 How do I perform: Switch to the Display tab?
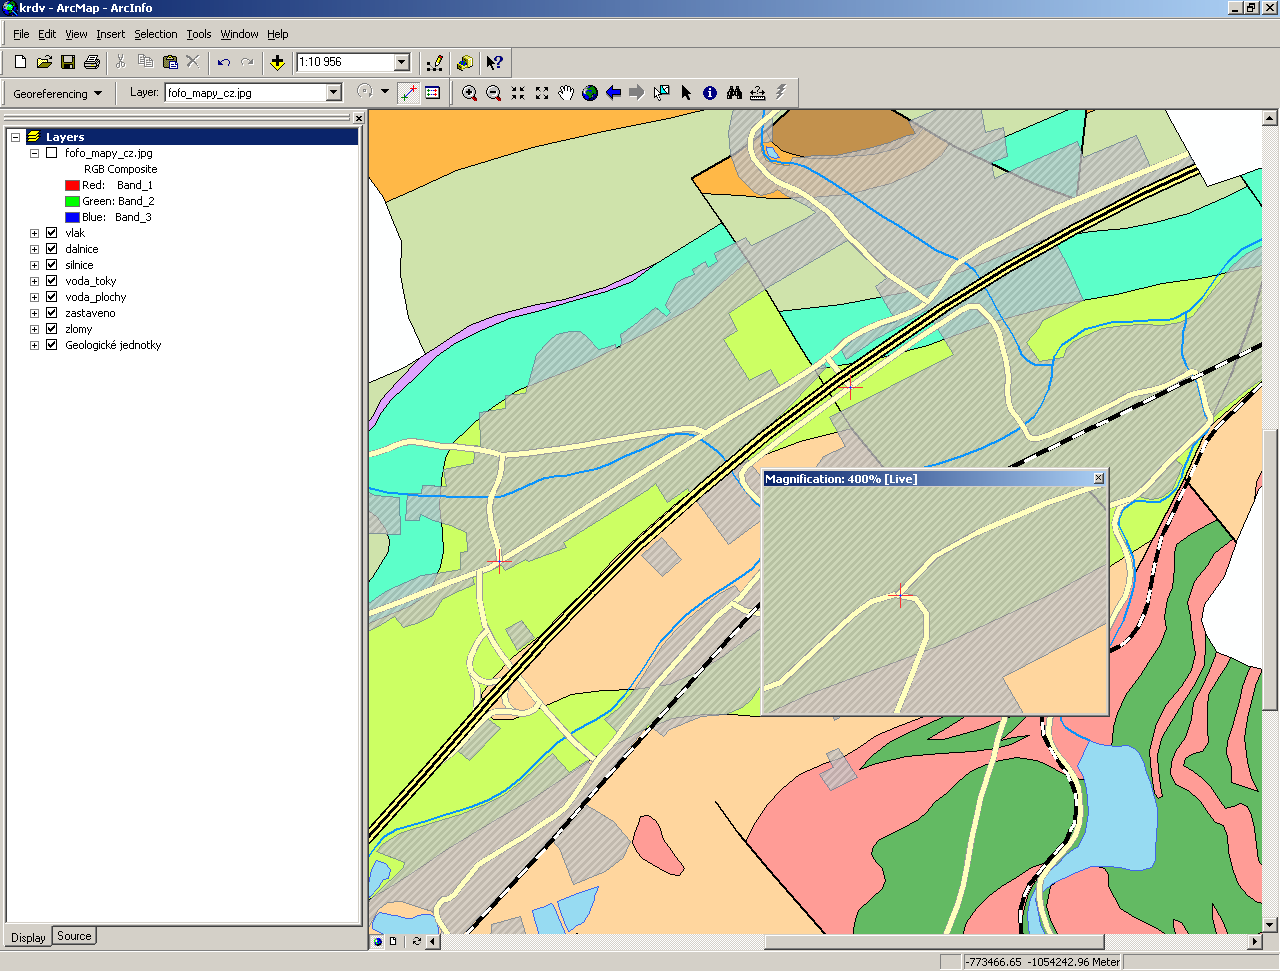[28, 937]
